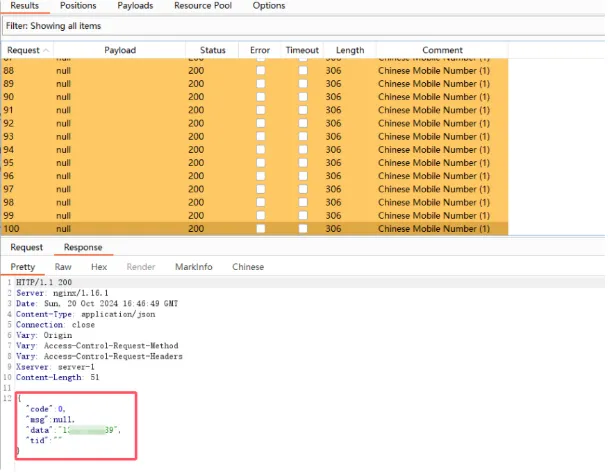Toggle the Timeout checkbox in row 95
This screenshot has height=473, width=608.
tap(303, 163)
